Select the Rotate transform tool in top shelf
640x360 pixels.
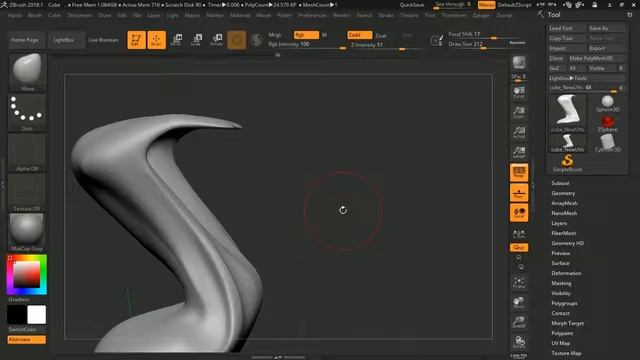(x=216, y=40)
